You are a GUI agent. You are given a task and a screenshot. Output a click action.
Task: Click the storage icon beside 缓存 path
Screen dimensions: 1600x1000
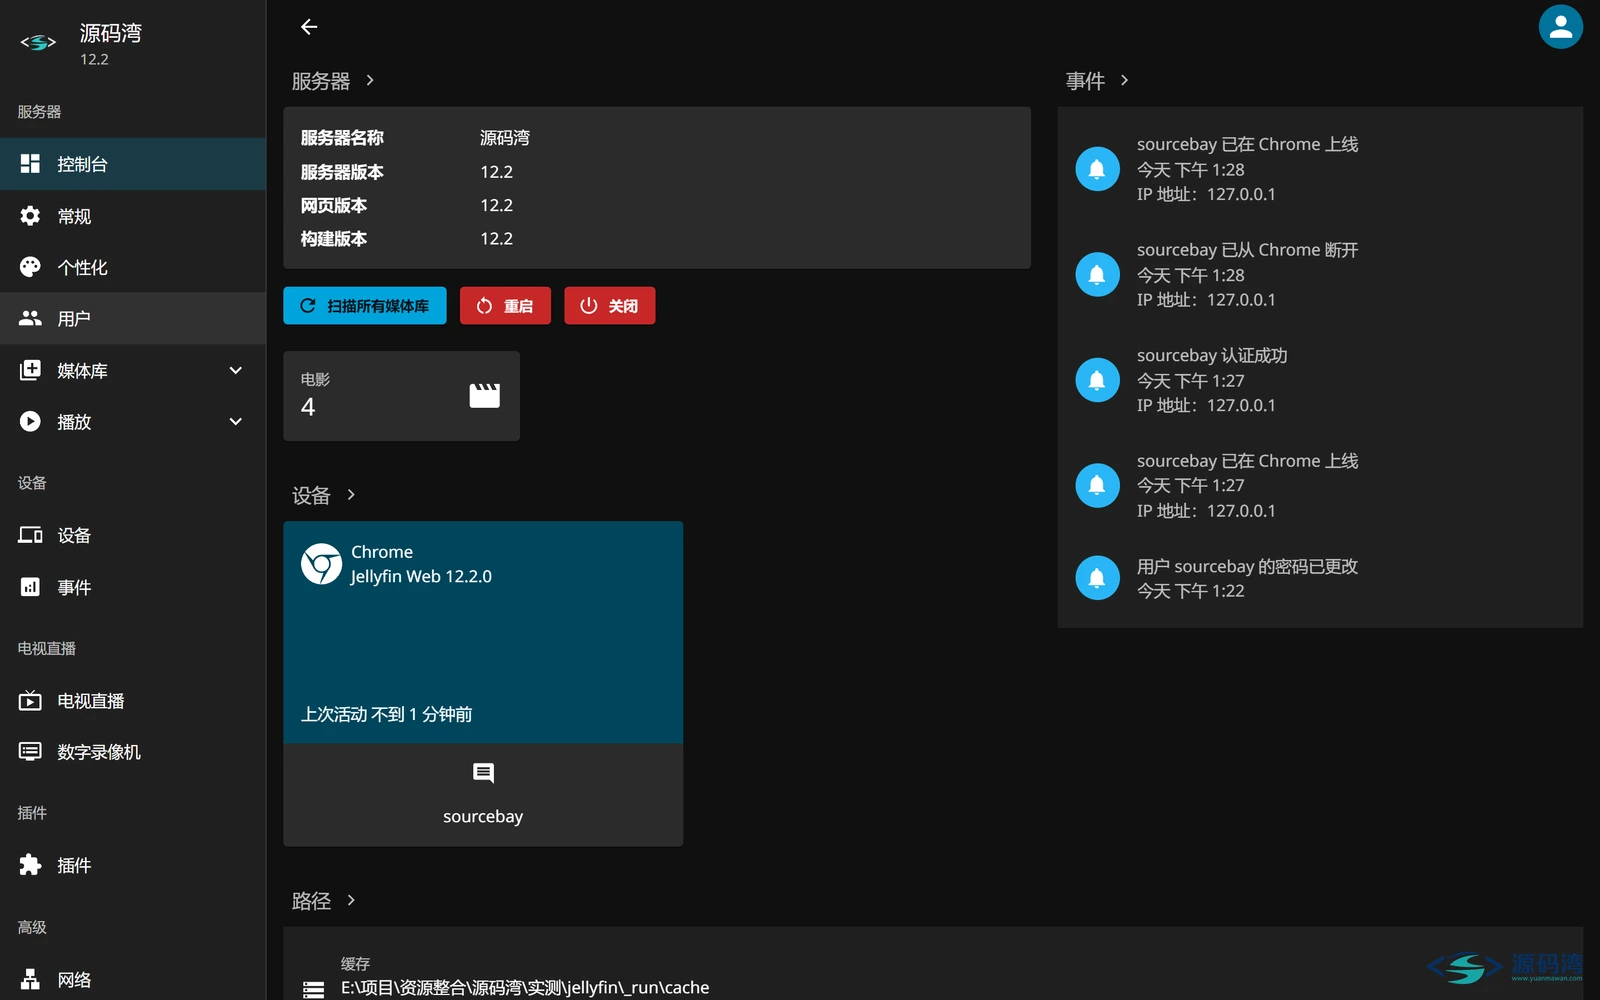(x=314, y=989)
